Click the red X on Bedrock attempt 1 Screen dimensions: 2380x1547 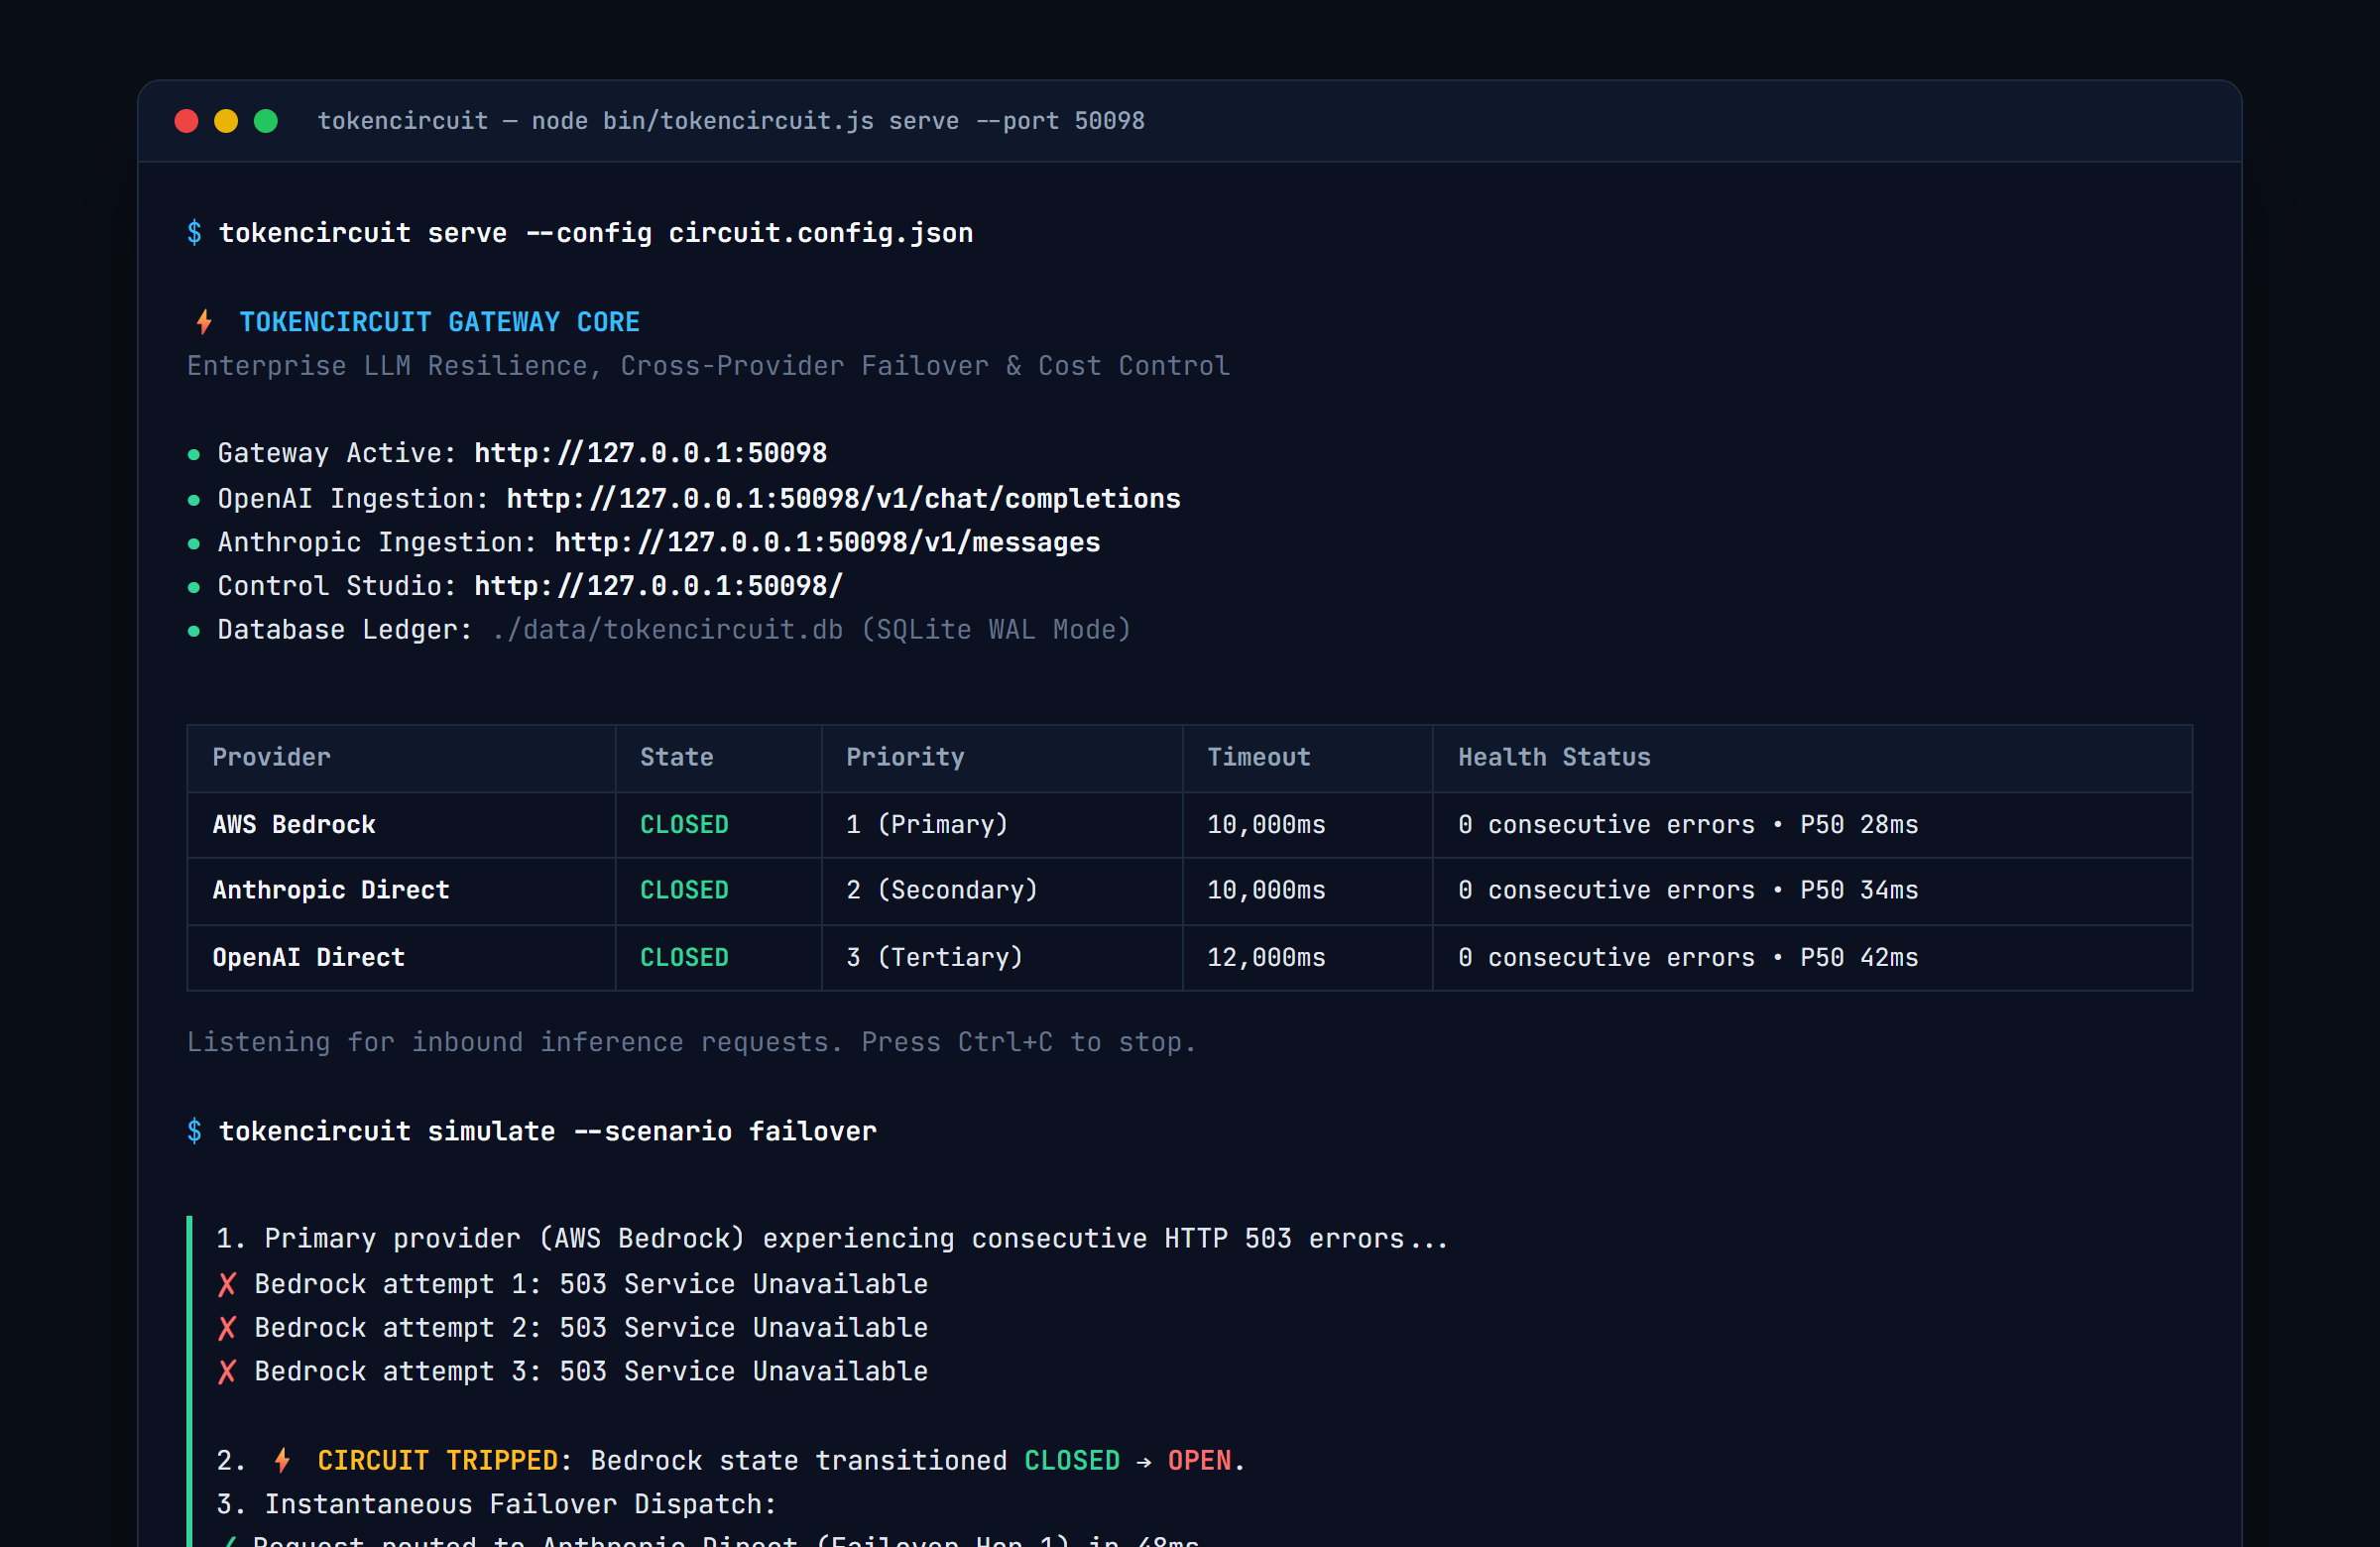click(x=227, y=1284)
